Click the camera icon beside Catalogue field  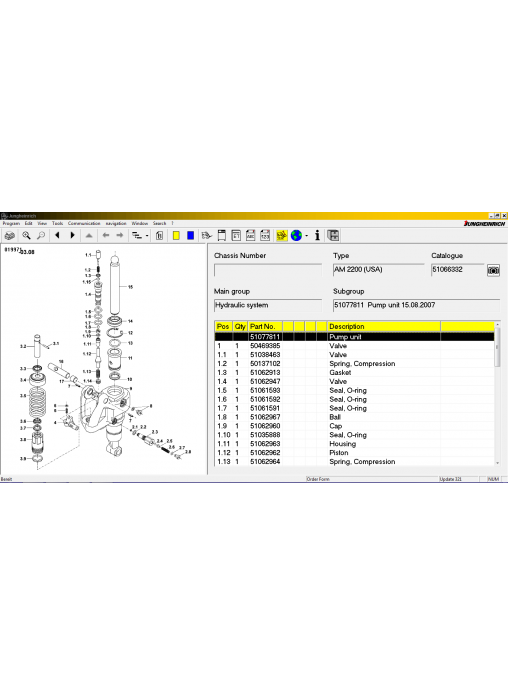point(493,270)
